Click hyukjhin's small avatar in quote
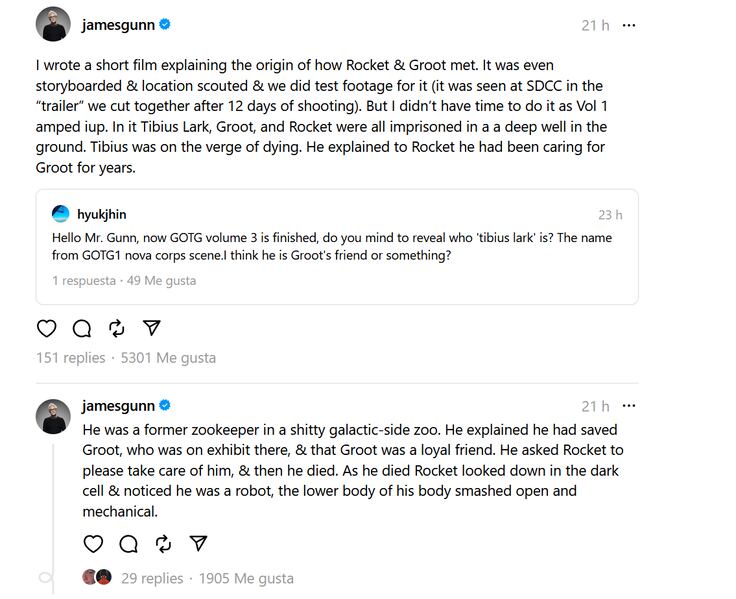 (61, 214)
